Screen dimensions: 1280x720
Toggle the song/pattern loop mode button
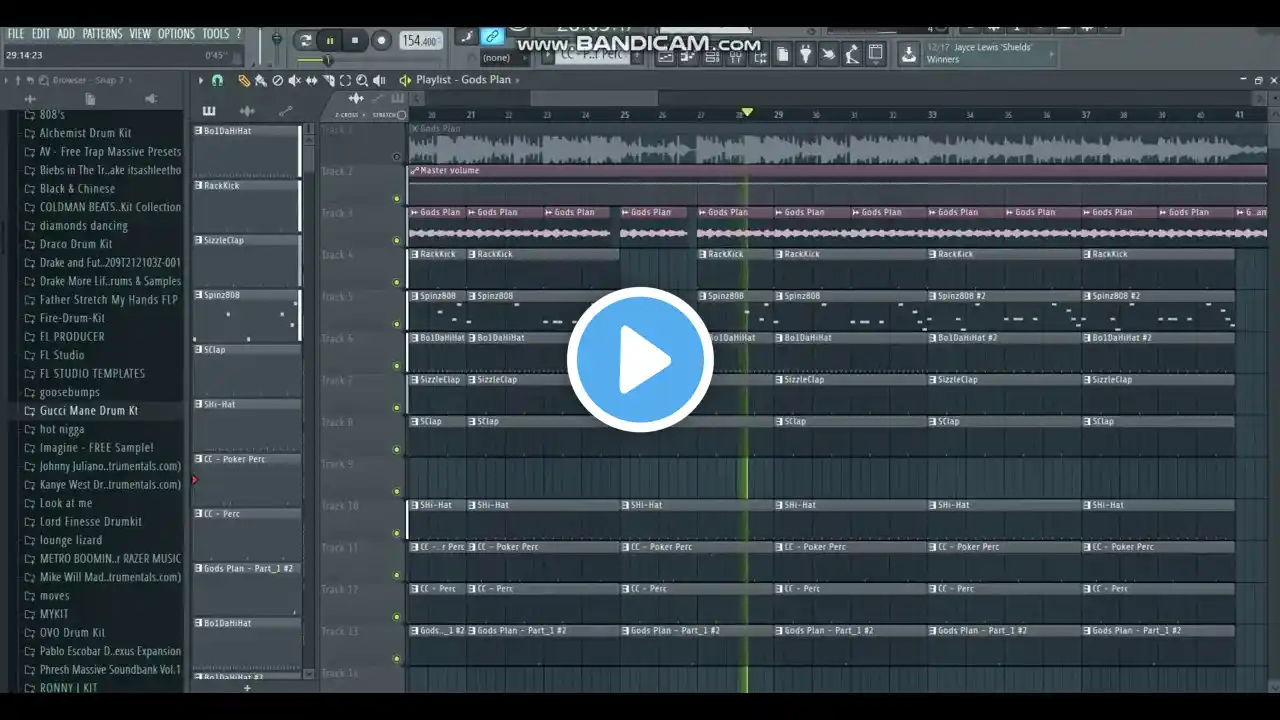pyautogui.click(x=305, y=41)
